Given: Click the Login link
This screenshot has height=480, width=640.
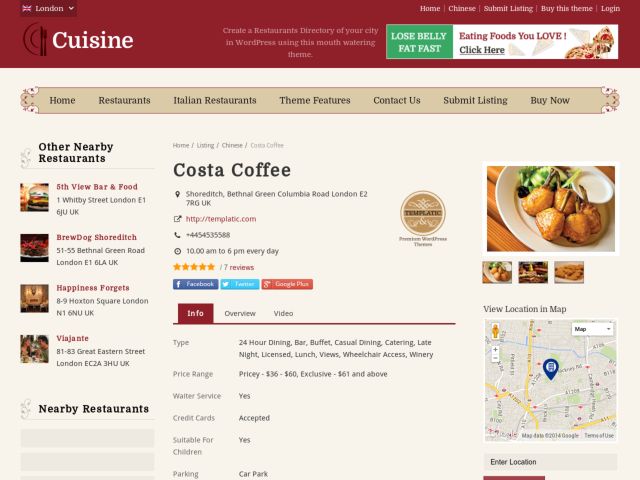Looking at the screenshot, I should pos(610,8).
